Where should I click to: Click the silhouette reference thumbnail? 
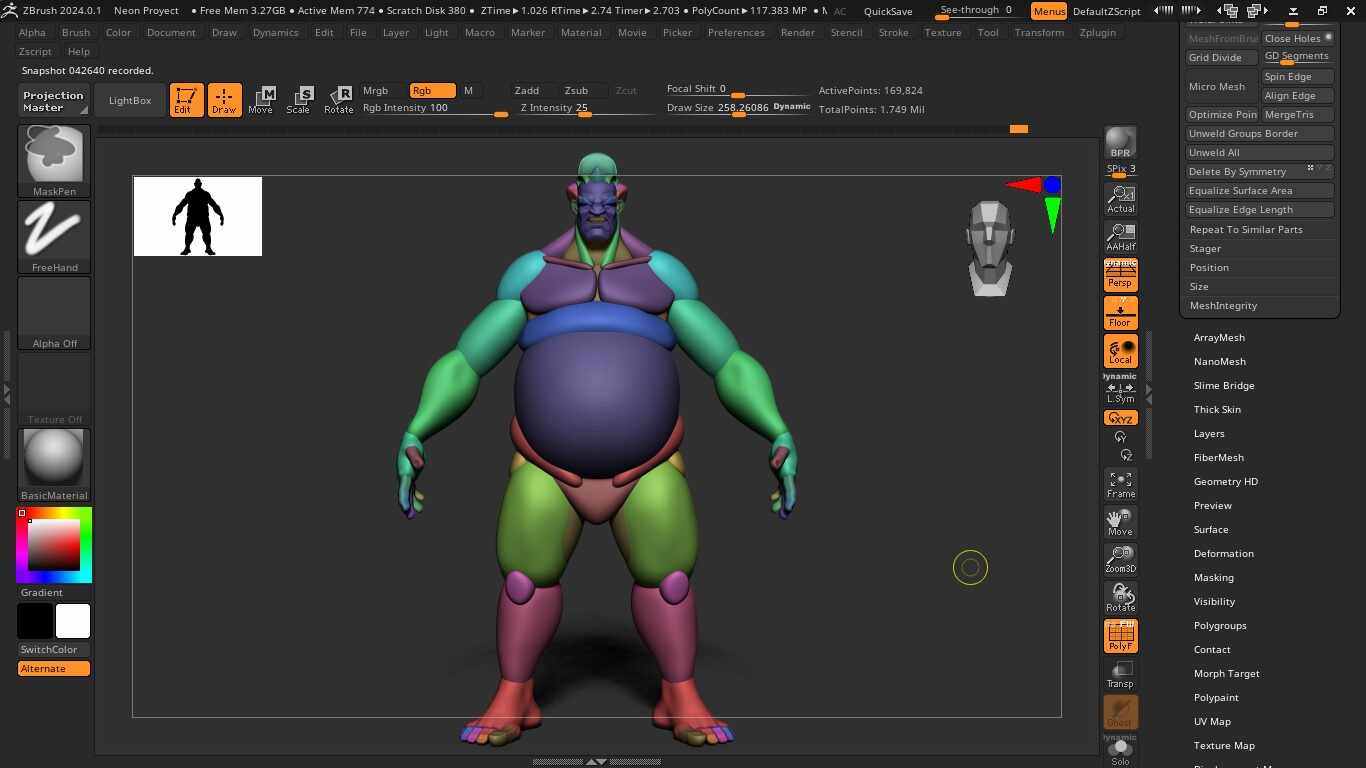(x=198, y=216)
